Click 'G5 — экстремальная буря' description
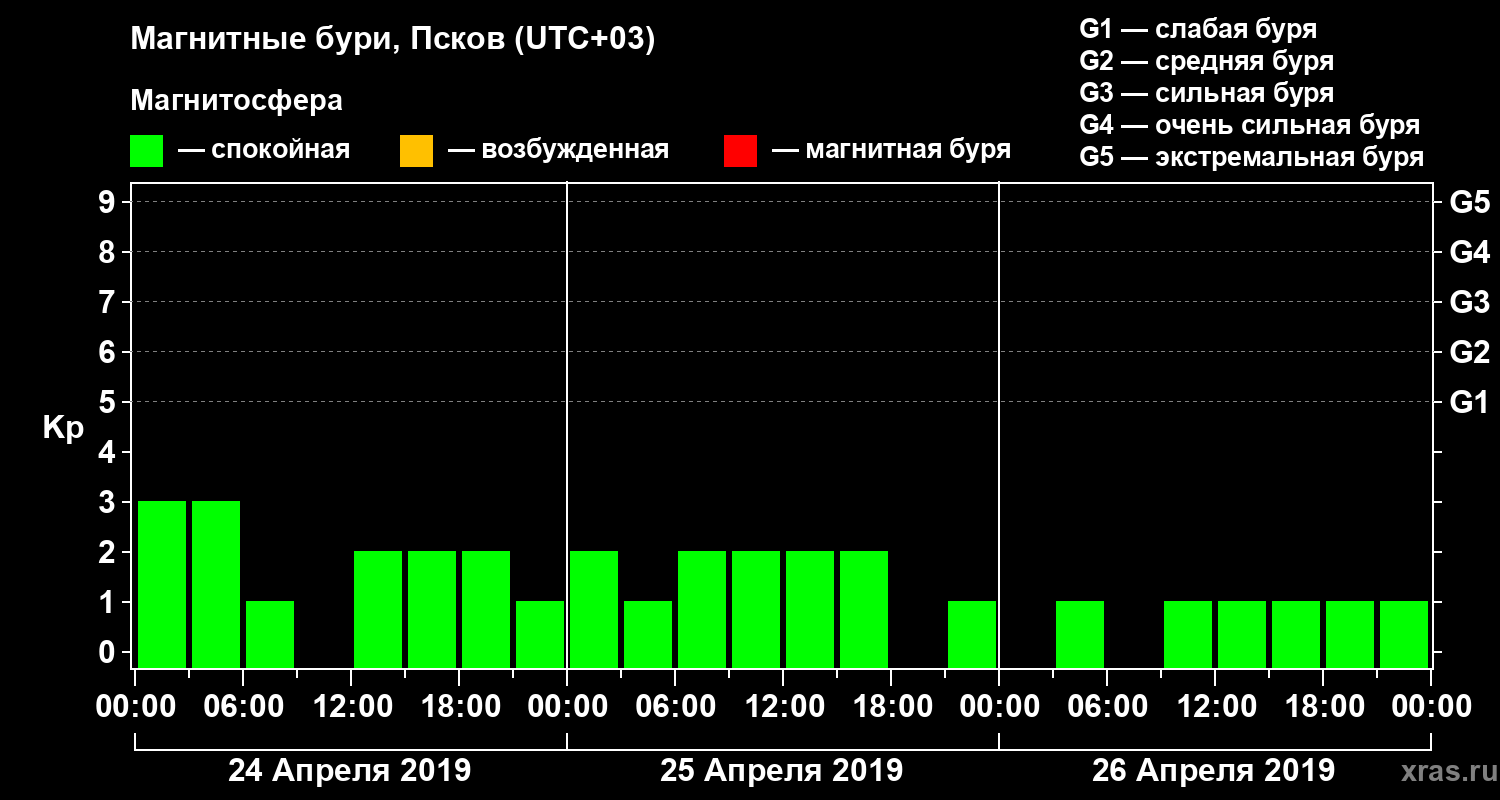Image resolution: width=1500 pixels, height=800 pixels. (1251, 157)
